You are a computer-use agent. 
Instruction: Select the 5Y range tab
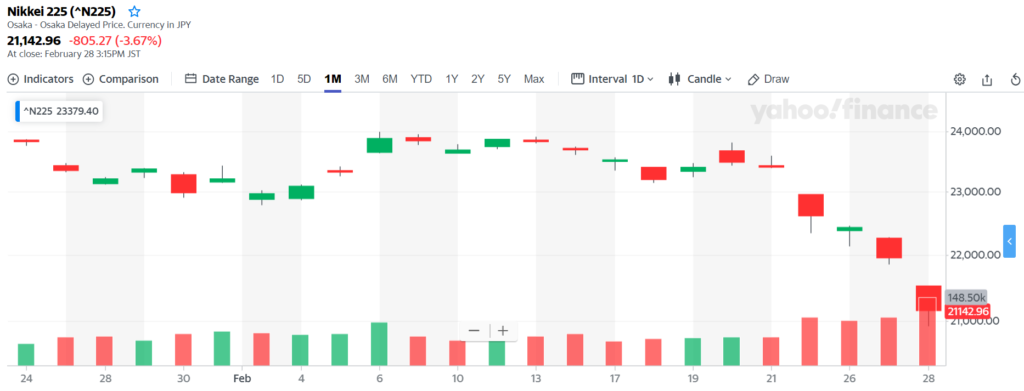[x=504, y=79]
